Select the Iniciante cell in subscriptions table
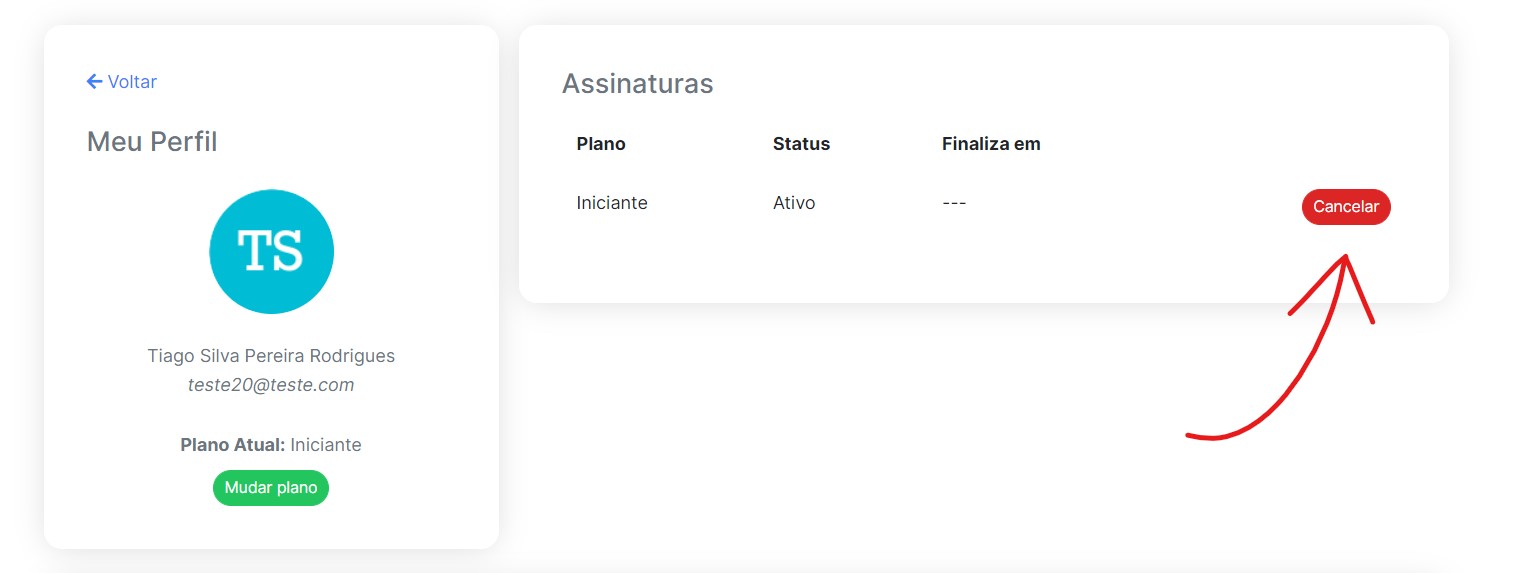 [612, 203]
